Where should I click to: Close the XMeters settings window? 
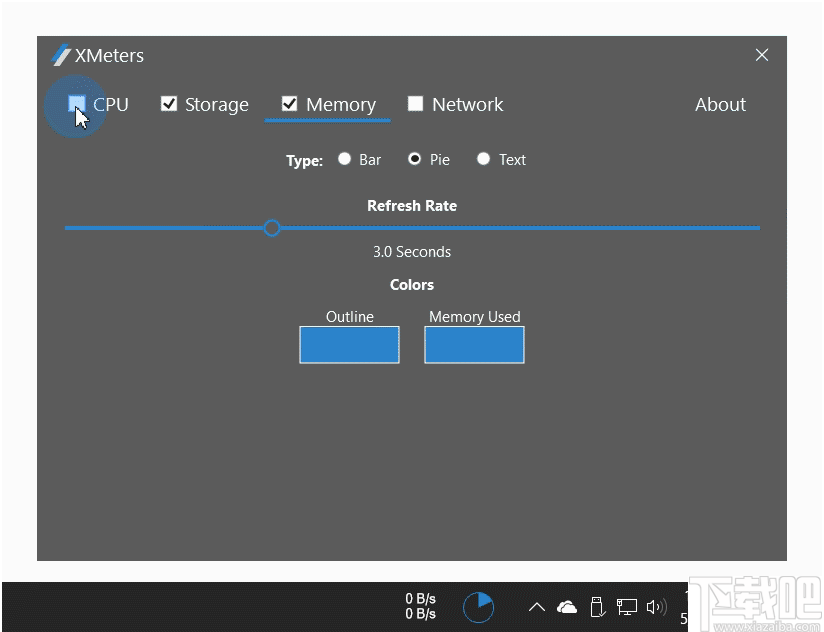[x=762, y=55]
